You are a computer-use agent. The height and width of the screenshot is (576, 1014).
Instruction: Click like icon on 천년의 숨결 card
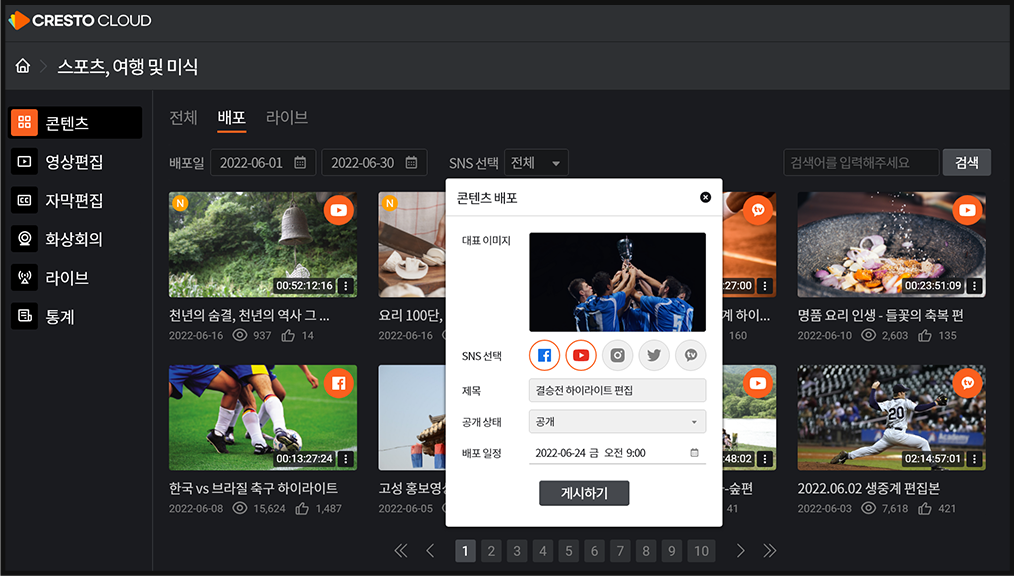click(x=288, y=336)
